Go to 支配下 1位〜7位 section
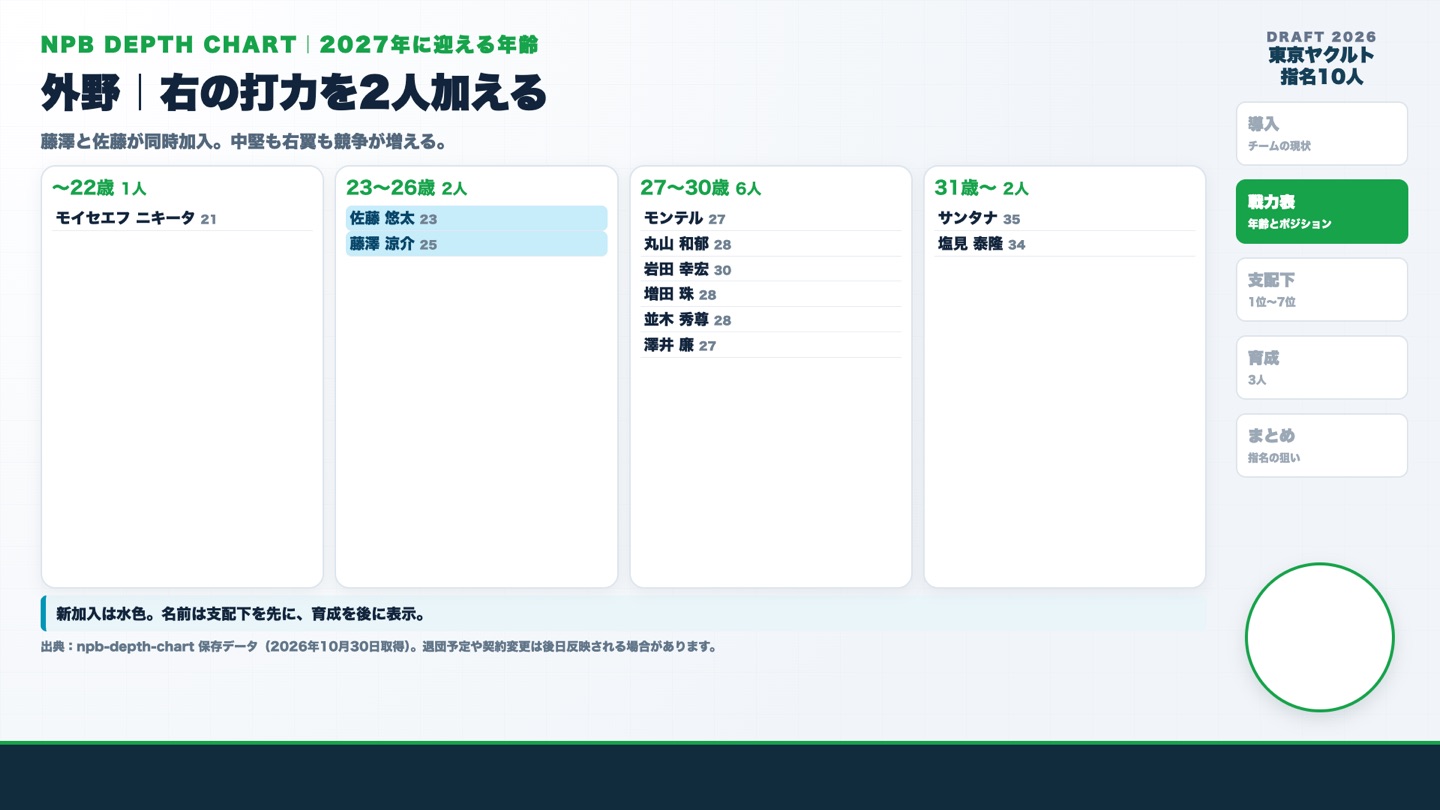This screenshot has height=810, width=1440. (1321, 290)
